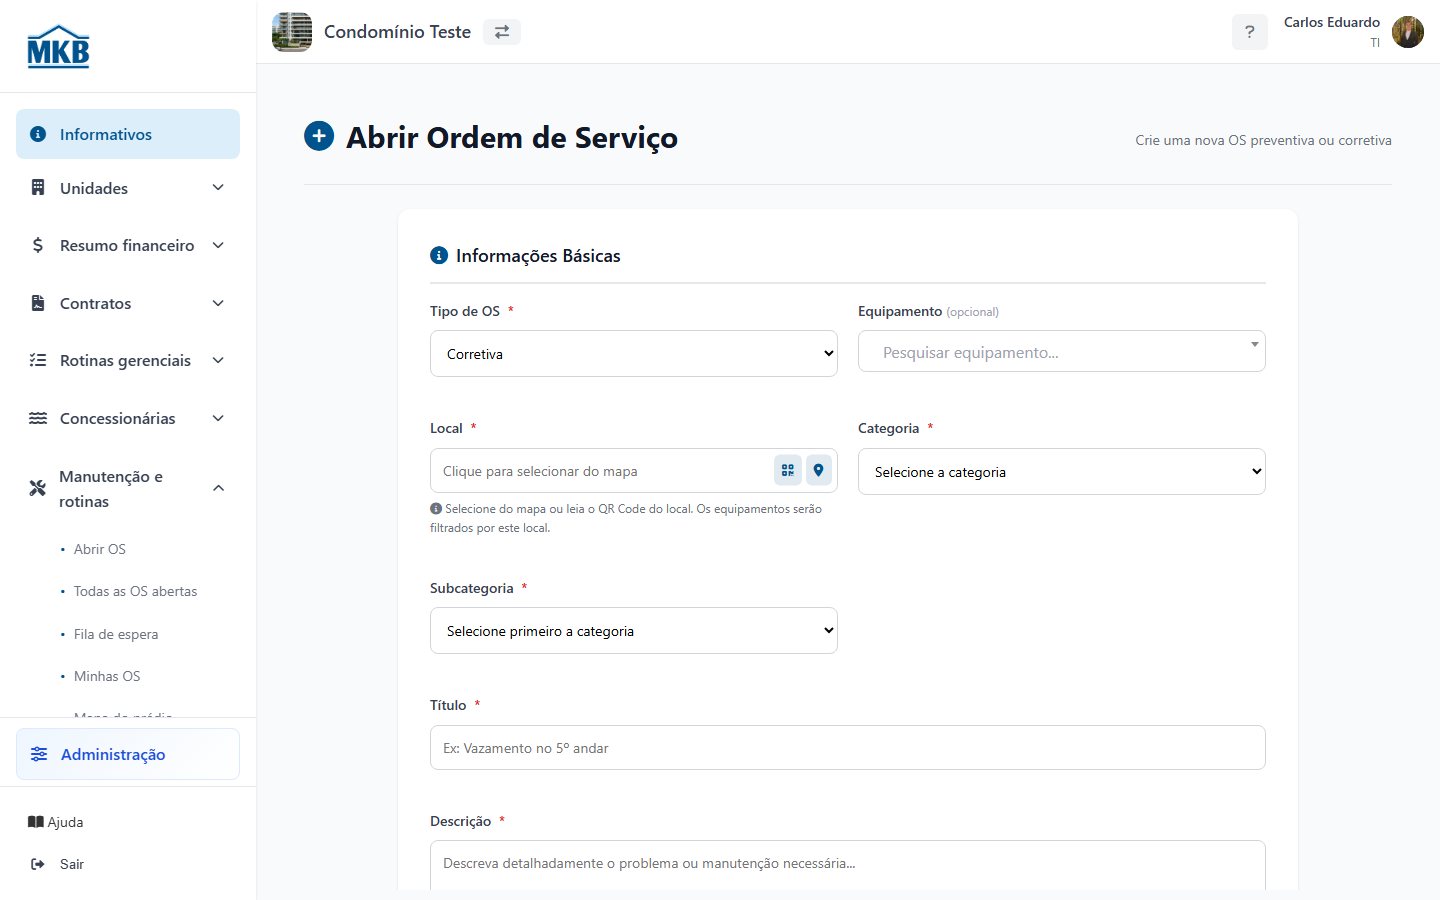Open the Categoria select dropdown
1440x900 pixels.
[1062, 472]
